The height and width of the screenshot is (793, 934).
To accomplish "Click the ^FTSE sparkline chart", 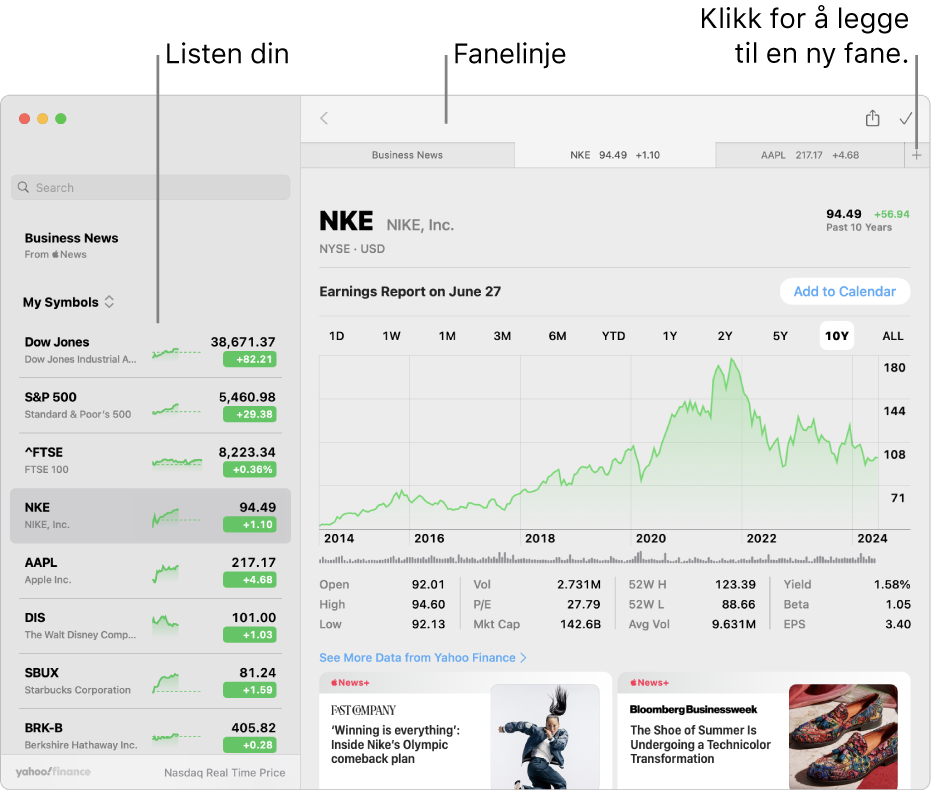I will pos(176,461).
